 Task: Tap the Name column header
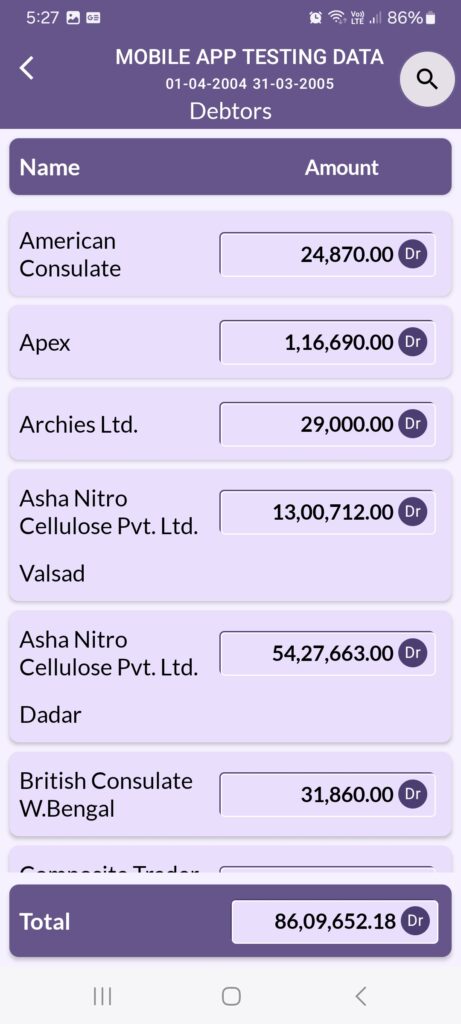50,167
